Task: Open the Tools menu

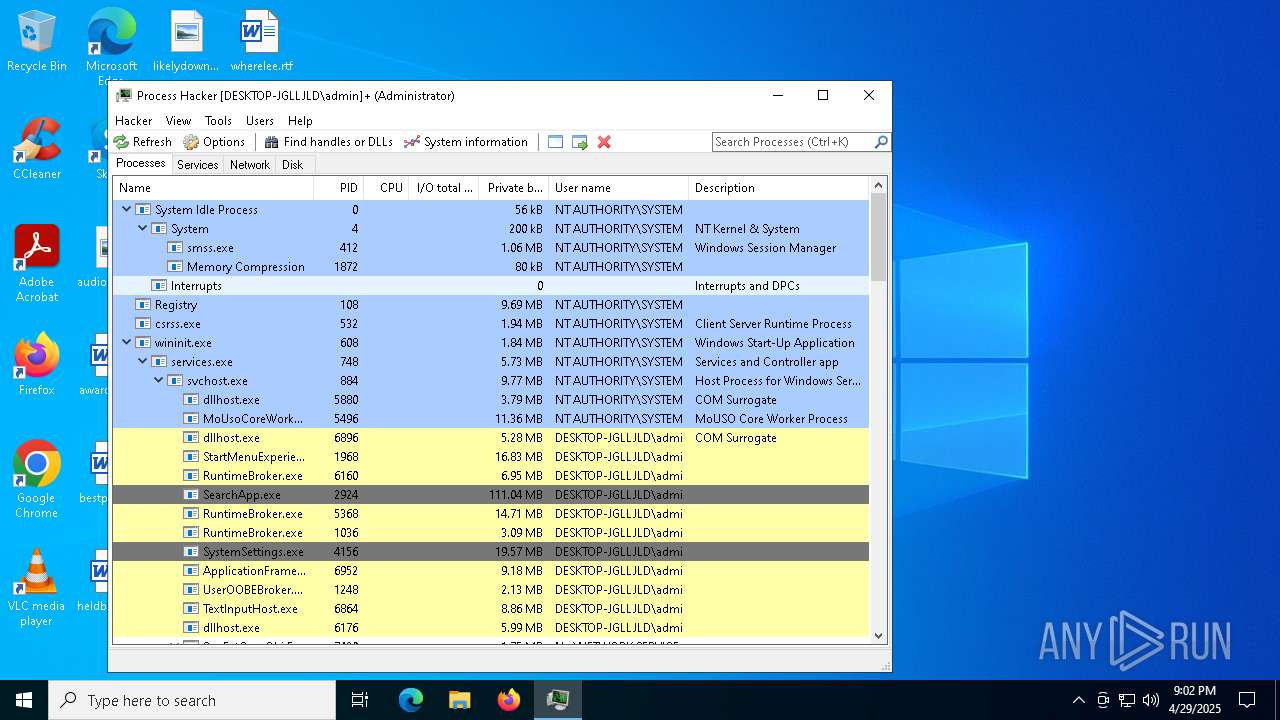Action: (x=218, y=121)
